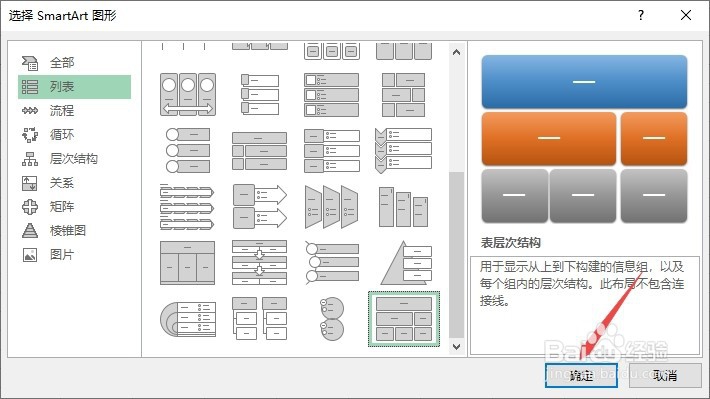Select the highlighted table hierarchy layout

(404, 319)
